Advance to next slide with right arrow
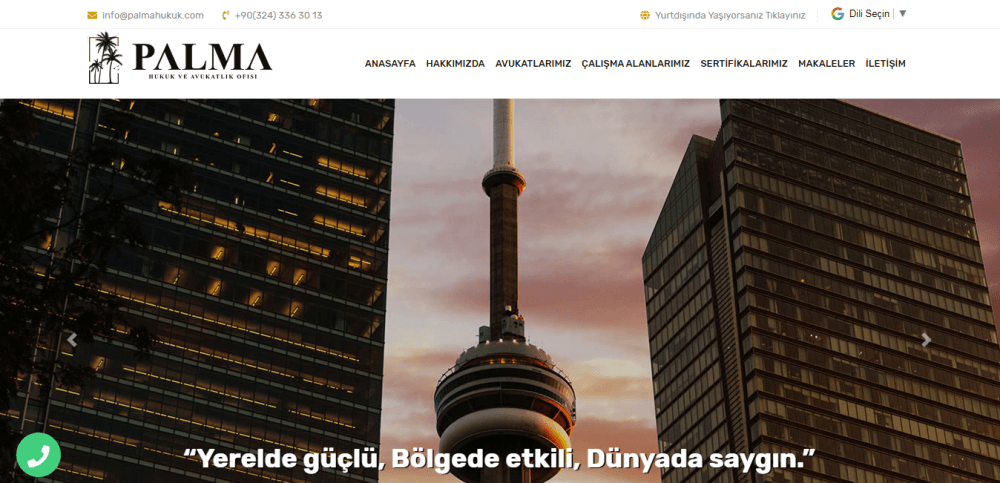 coord(926,340)
